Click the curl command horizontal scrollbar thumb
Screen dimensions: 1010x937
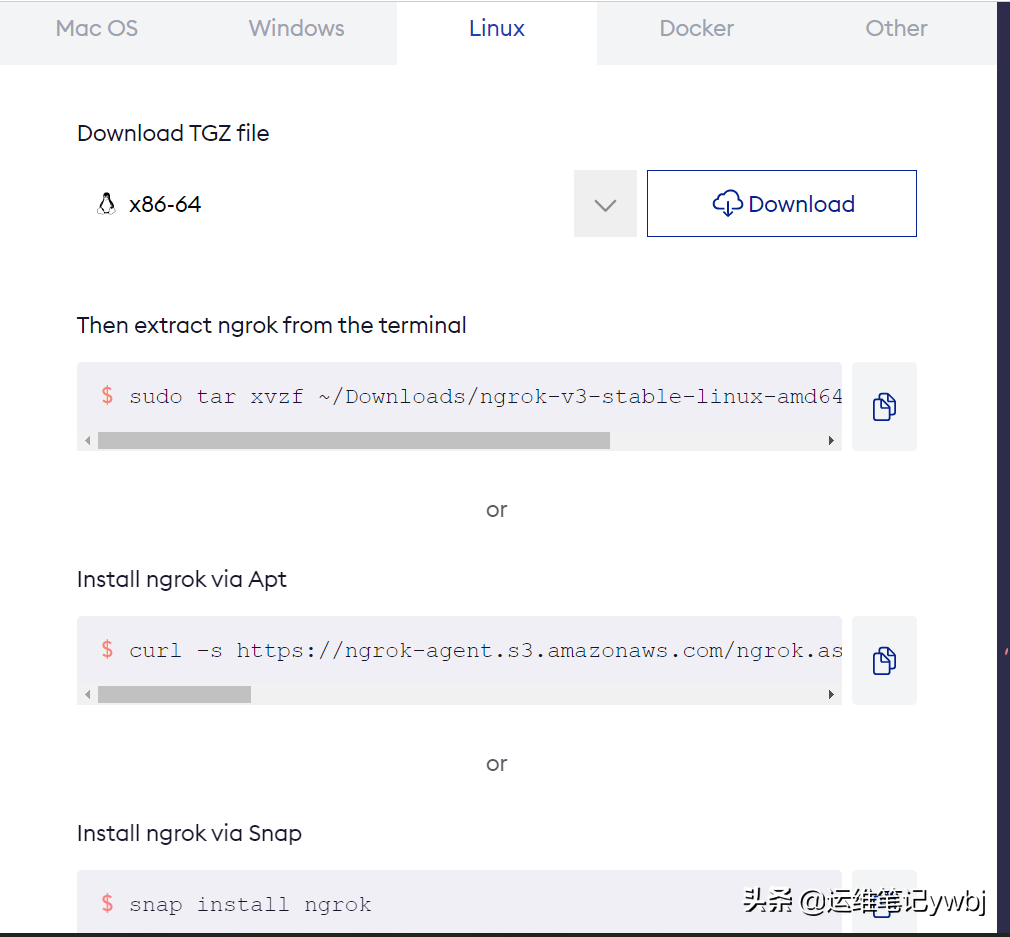pyautogui.click(x=174, y=695)
